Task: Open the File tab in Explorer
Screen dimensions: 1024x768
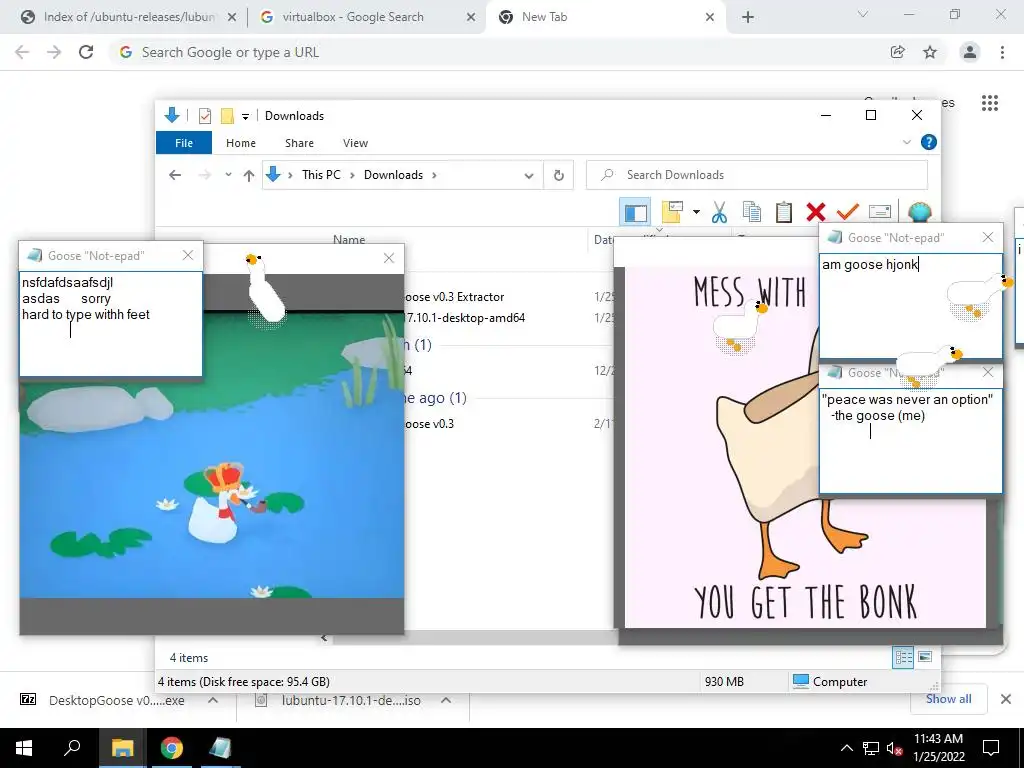Action: tap(184, 142)
